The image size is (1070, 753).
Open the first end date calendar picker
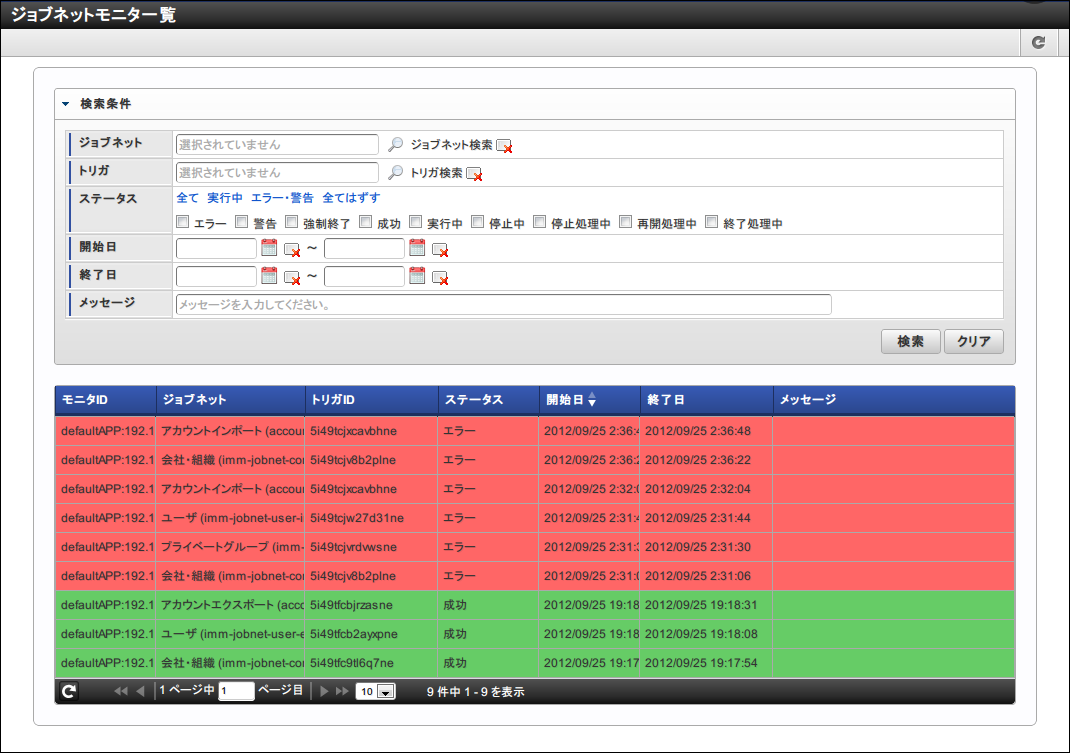point(269,276)
